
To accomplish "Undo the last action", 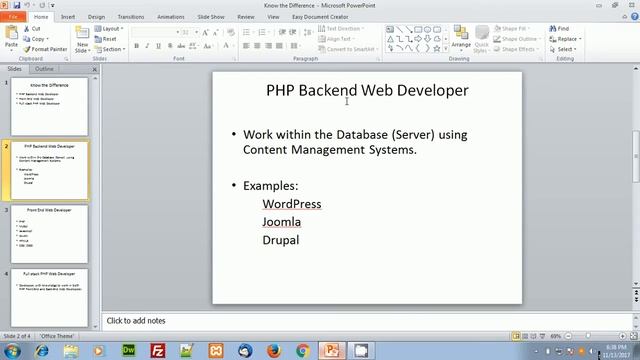I will (x=28, y=5).
